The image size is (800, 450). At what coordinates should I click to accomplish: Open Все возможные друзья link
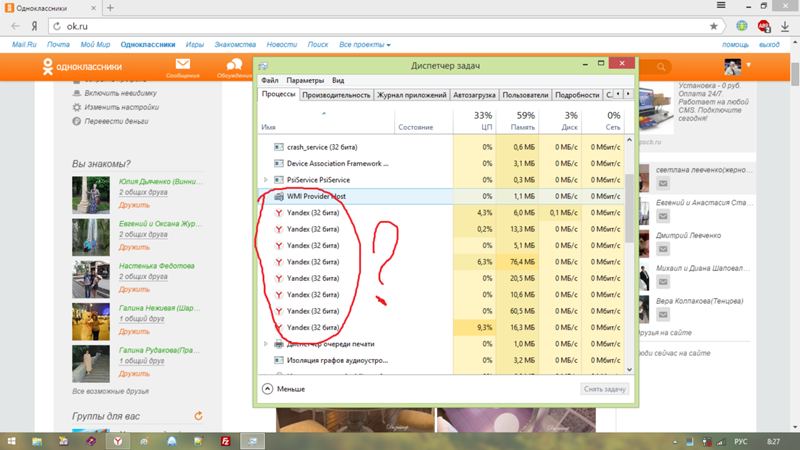pos(110,391)
